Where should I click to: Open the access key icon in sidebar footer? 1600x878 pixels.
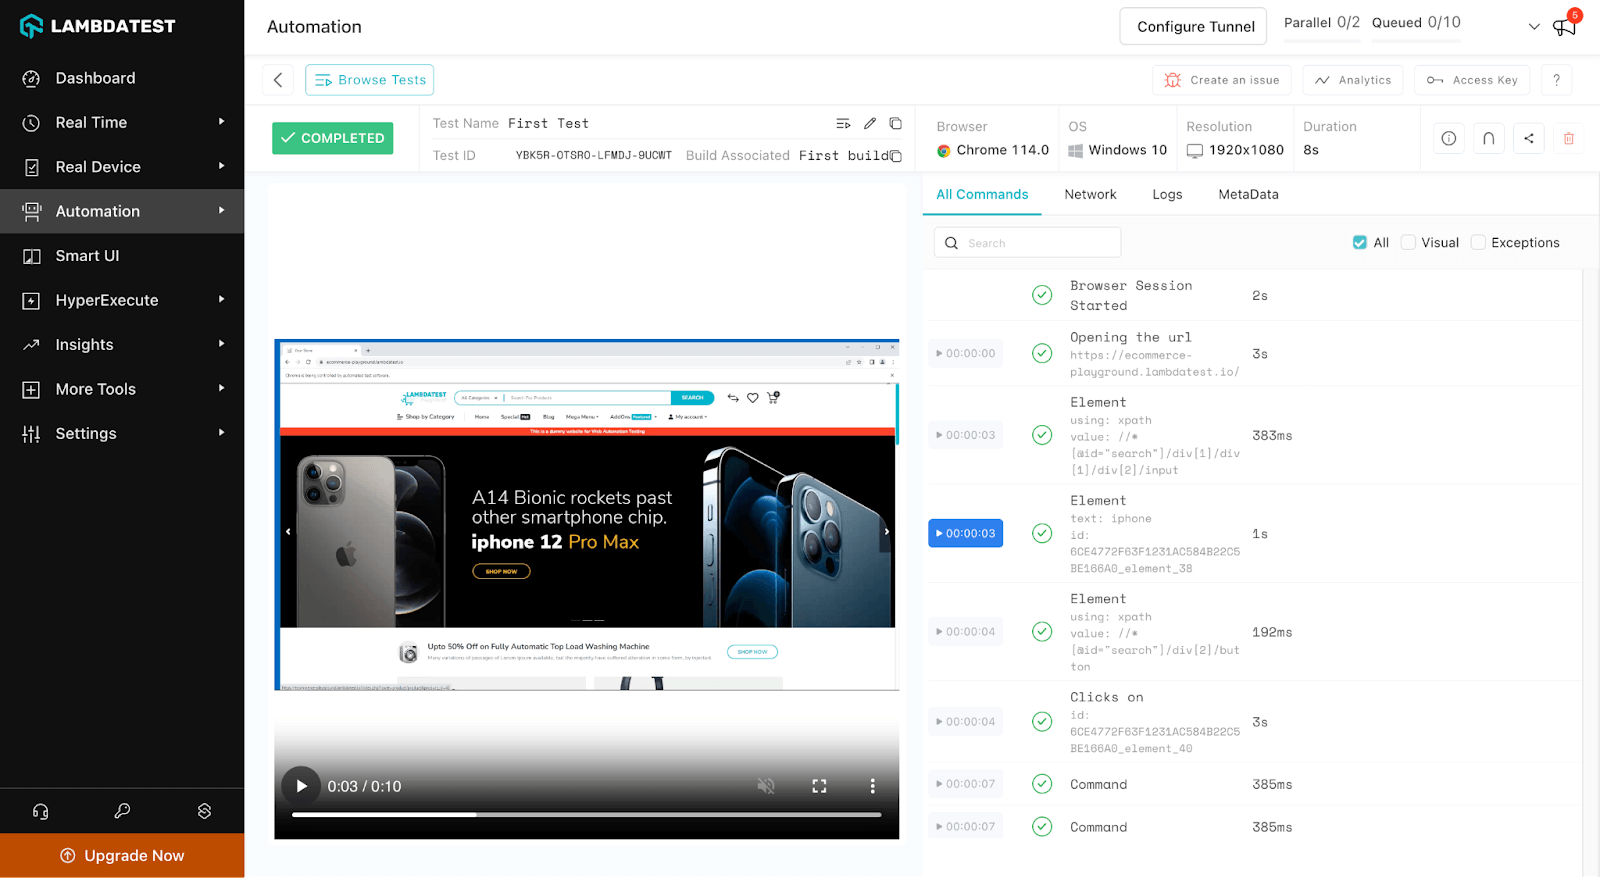tap(122, 811)
